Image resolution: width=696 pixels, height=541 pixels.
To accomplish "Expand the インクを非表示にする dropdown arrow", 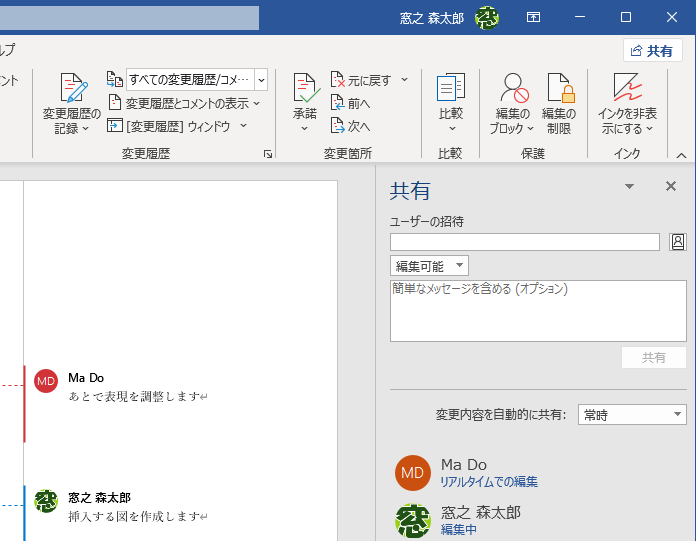I will [x=649, y=129].
